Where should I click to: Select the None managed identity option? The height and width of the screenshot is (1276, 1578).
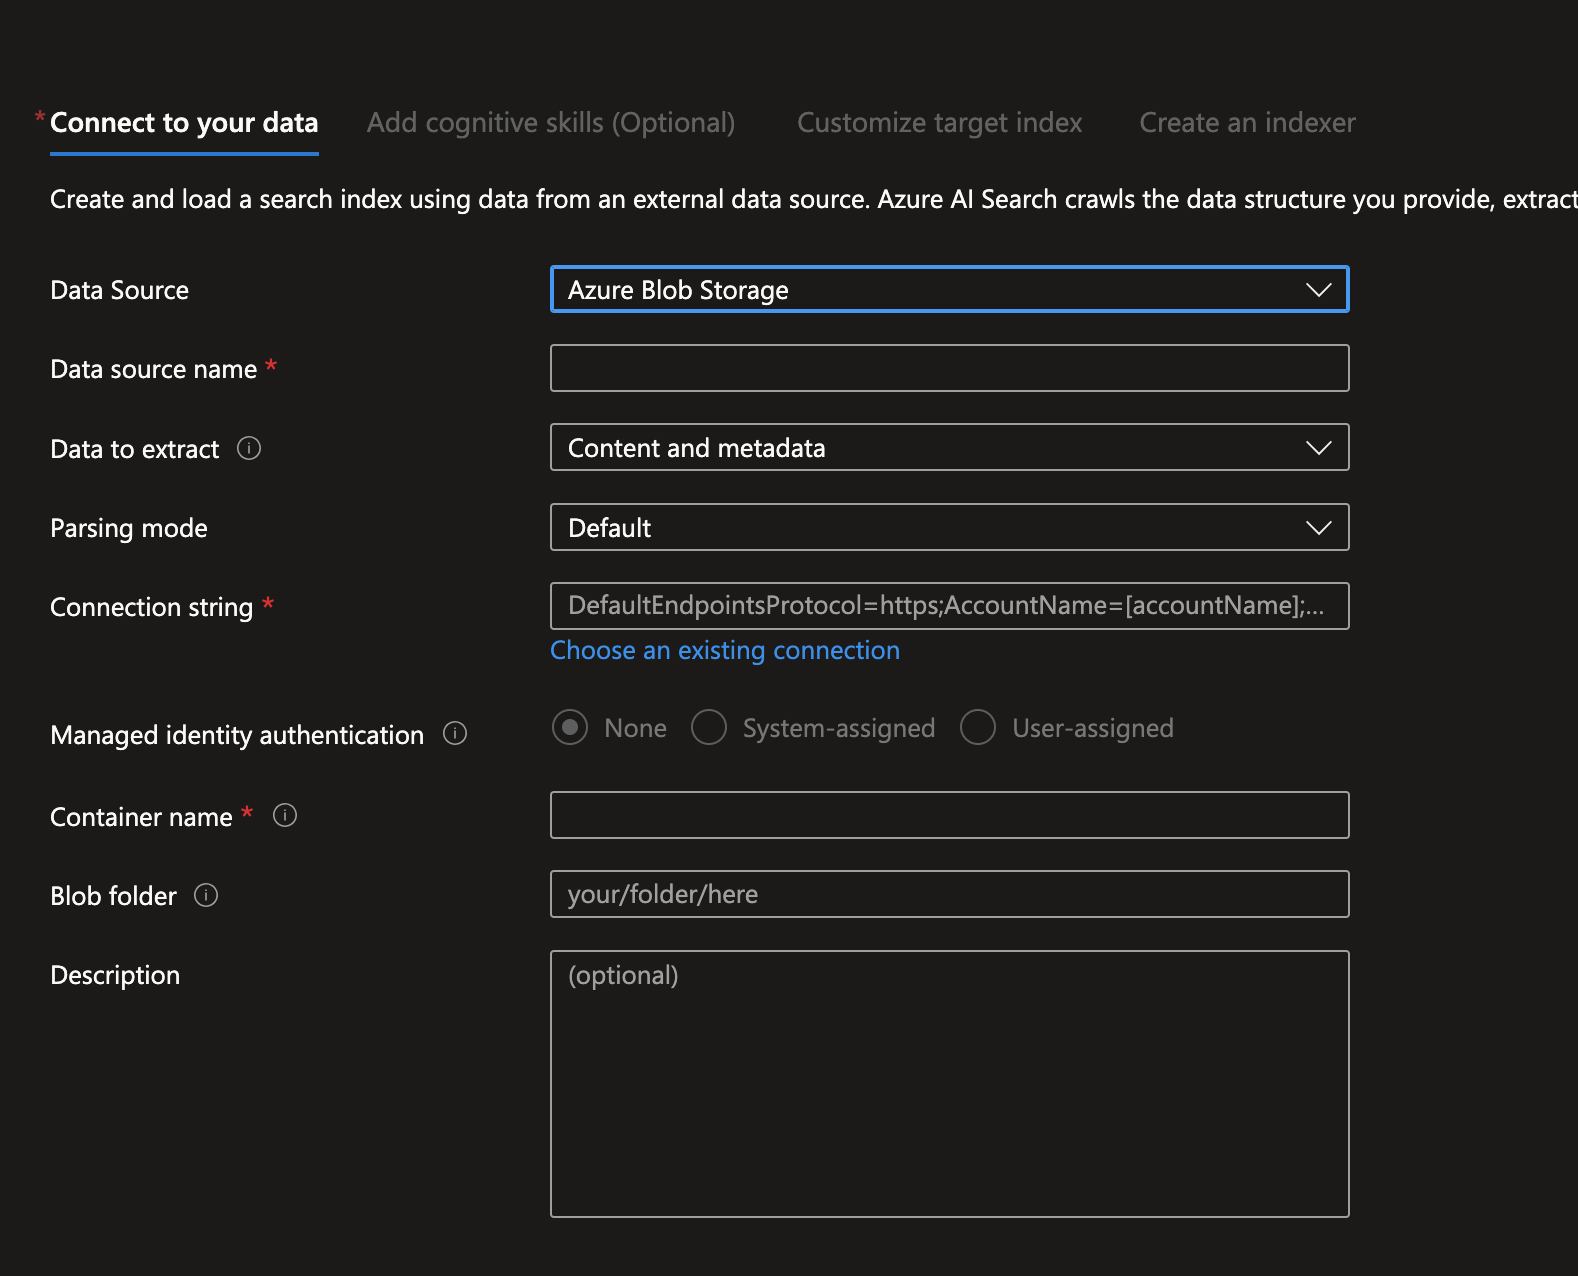[x=570, y=728]
